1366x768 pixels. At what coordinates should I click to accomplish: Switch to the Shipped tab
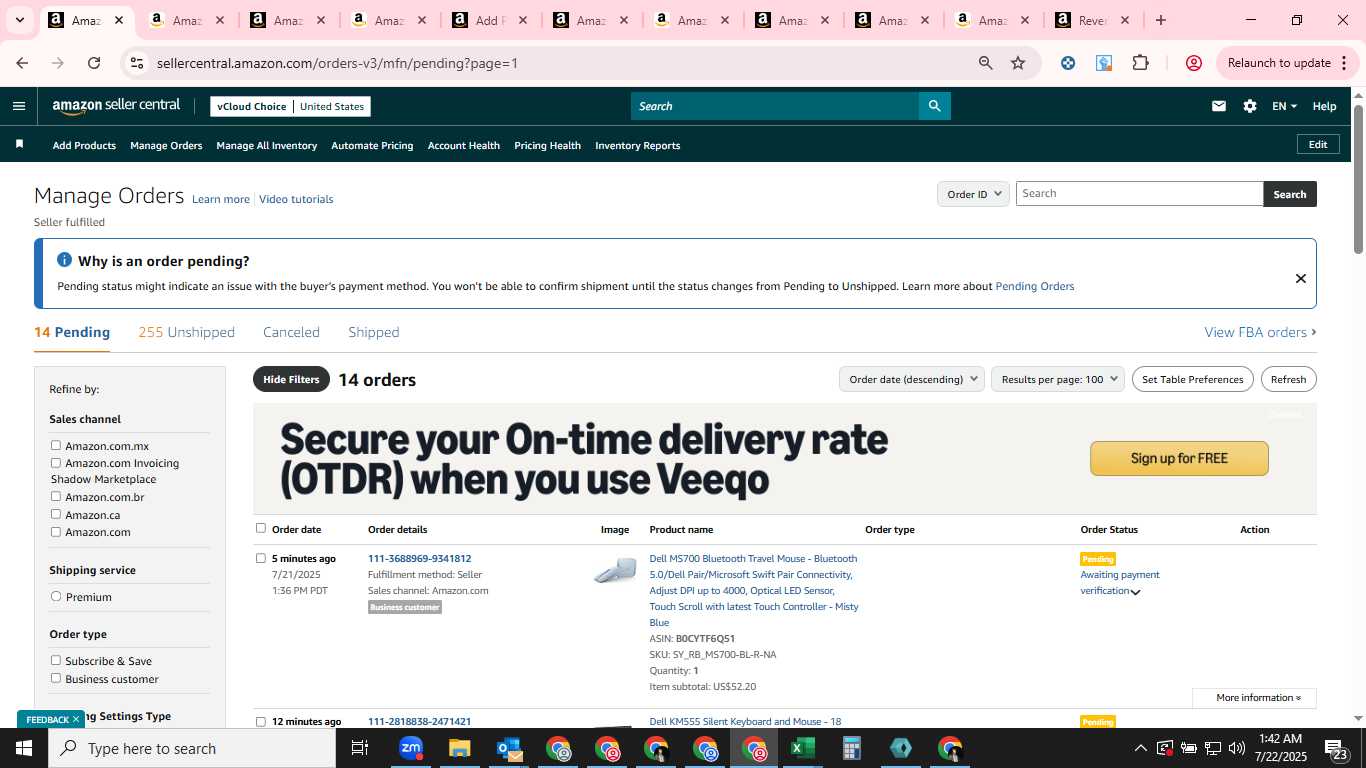pyautogui.click(x=374, y=332)
